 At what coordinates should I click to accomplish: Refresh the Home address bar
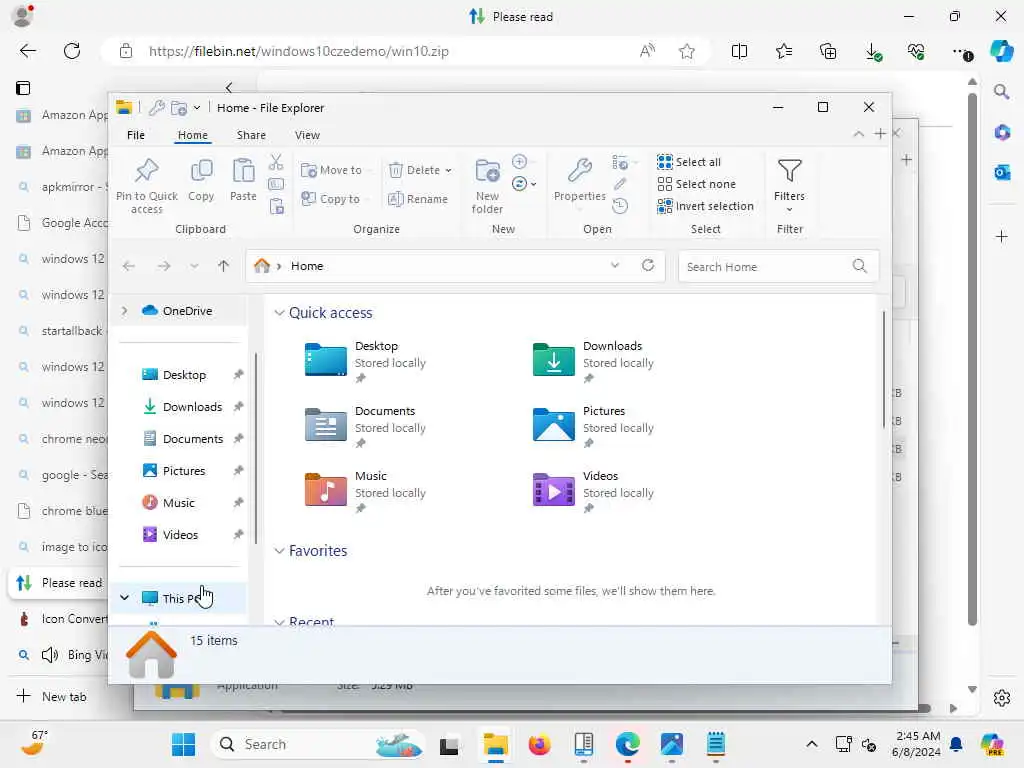click(x=648, y=265)
